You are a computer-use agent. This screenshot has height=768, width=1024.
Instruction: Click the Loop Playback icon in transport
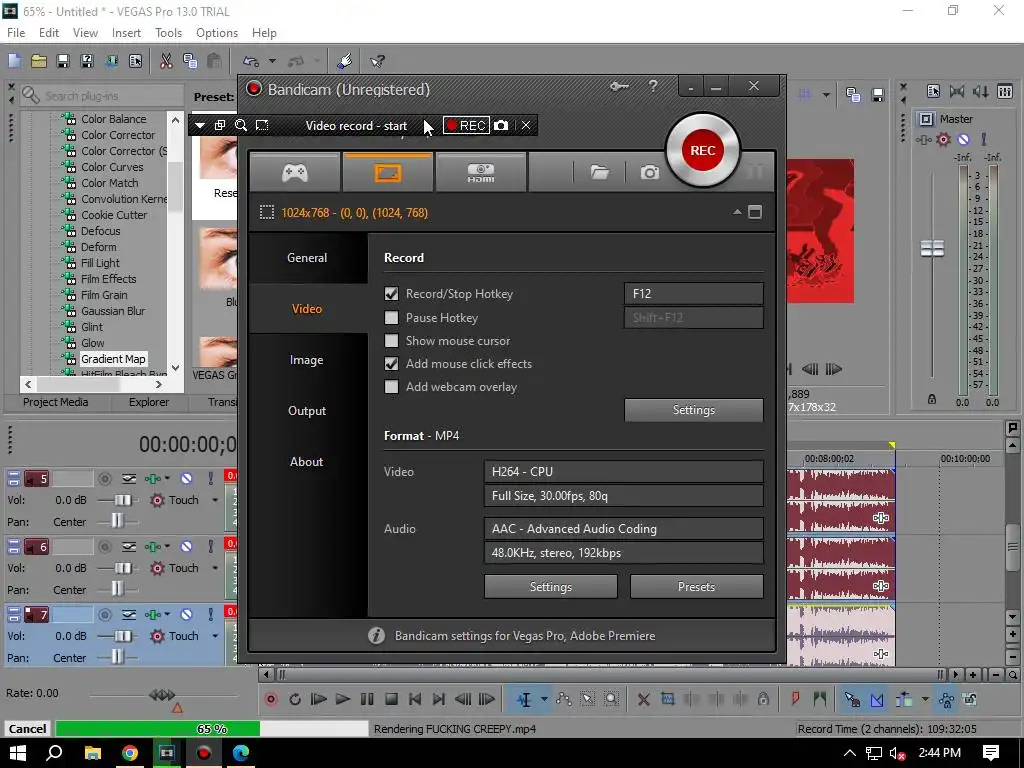(x=295, y=699)
